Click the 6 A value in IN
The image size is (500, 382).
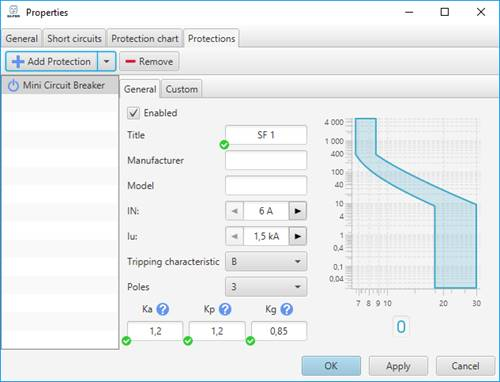click(266, 211)
